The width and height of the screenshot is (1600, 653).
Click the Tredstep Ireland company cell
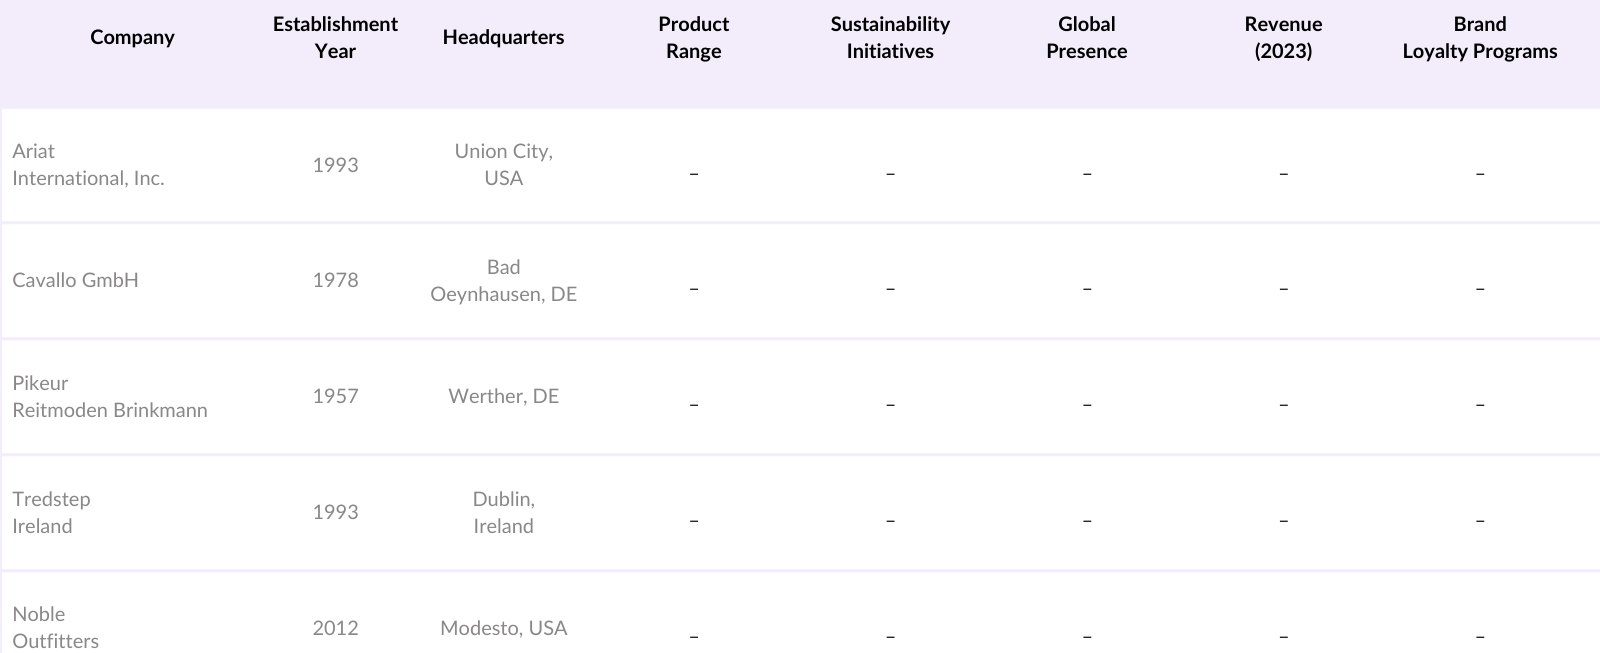51,512
